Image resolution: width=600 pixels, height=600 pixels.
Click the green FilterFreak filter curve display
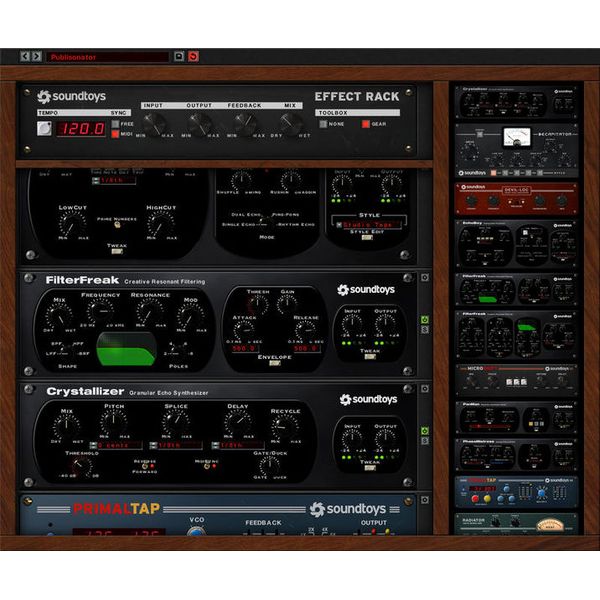[x=127, y=349]
